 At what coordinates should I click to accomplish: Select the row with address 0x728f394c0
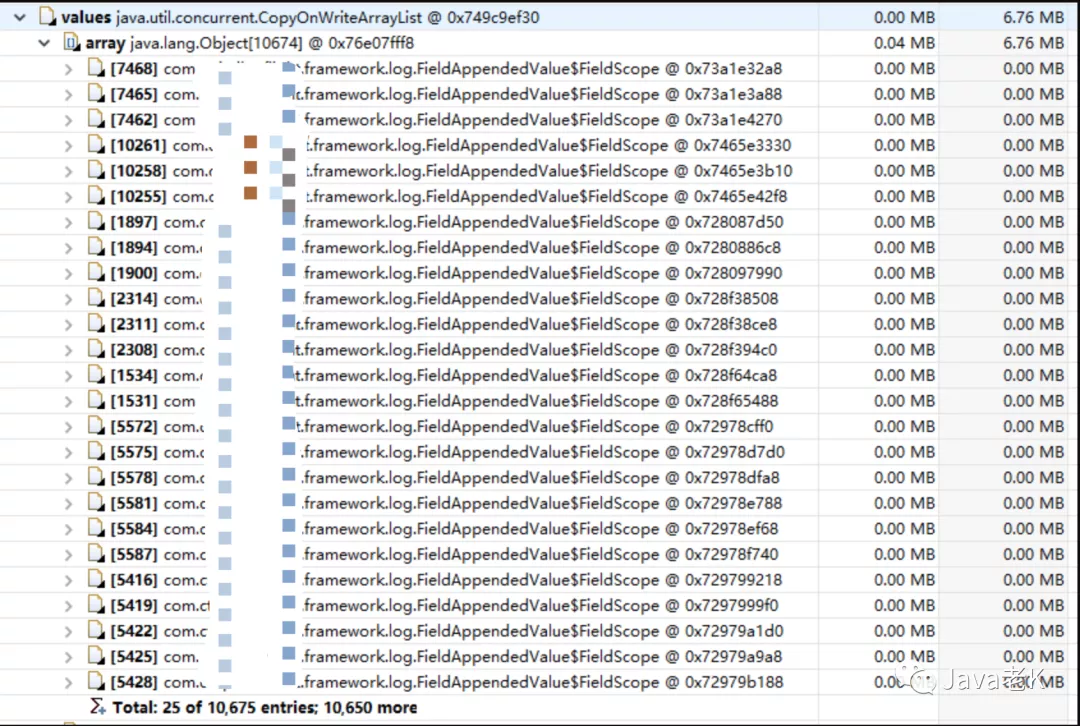[540, 350]
